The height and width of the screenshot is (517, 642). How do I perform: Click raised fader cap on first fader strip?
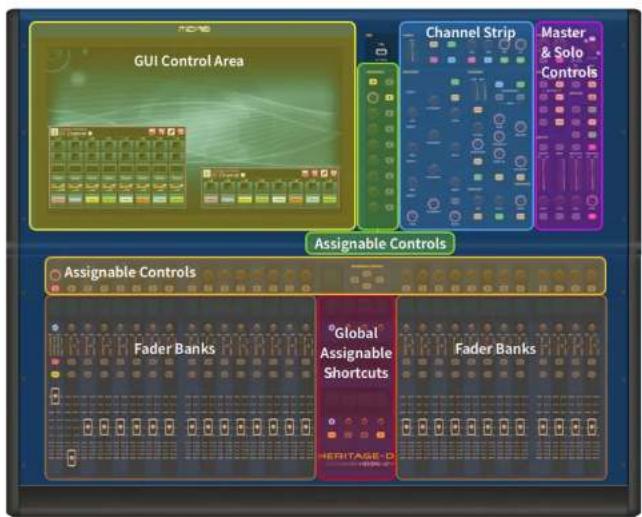click(x=55, y=397)
